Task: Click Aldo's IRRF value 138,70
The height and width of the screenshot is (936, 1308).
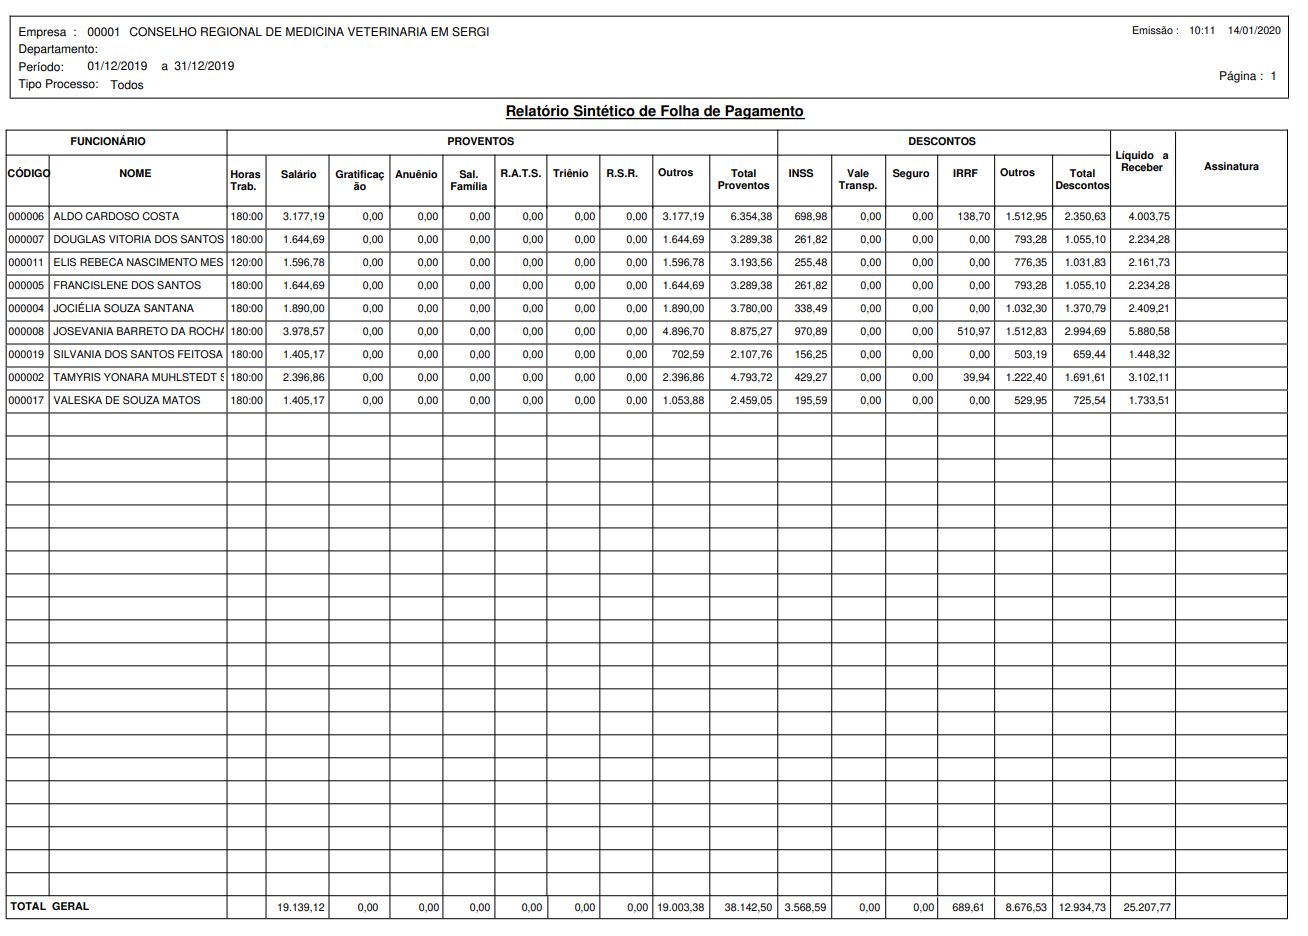Action: 973,216
